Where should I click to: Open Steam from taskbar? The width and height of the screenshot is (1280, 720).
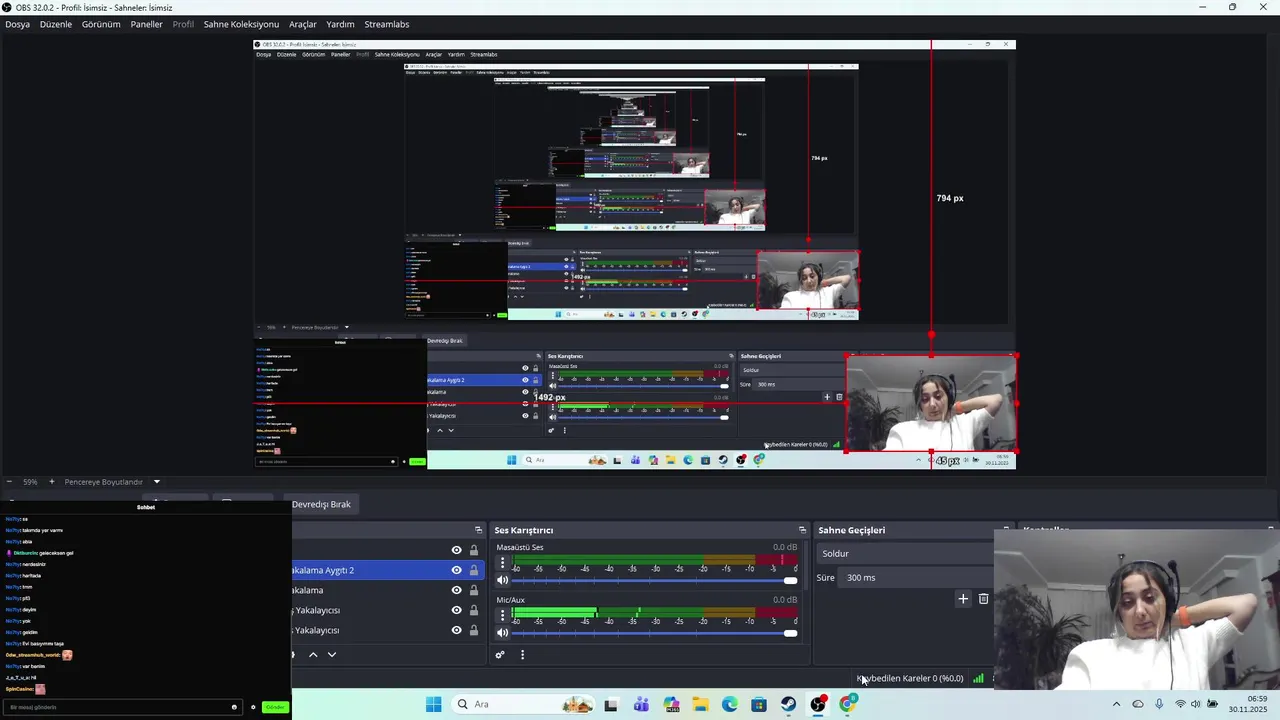tap(789, 704)
